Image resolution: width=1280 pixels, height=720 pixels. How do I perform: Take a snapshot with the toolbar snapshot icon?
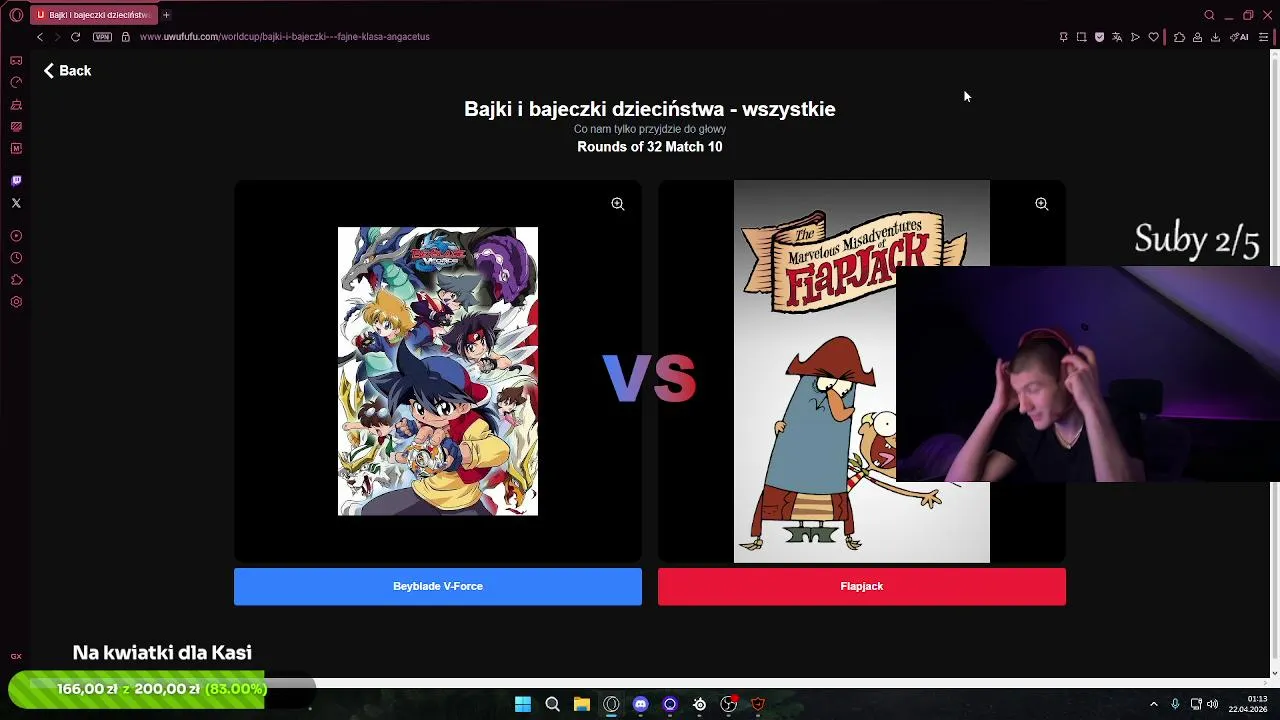click(x=1081, y=37)
